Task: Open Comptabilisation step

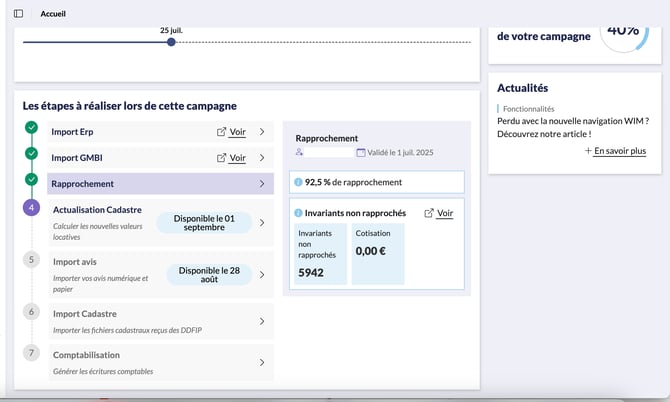Action: [x=160, y=362]
